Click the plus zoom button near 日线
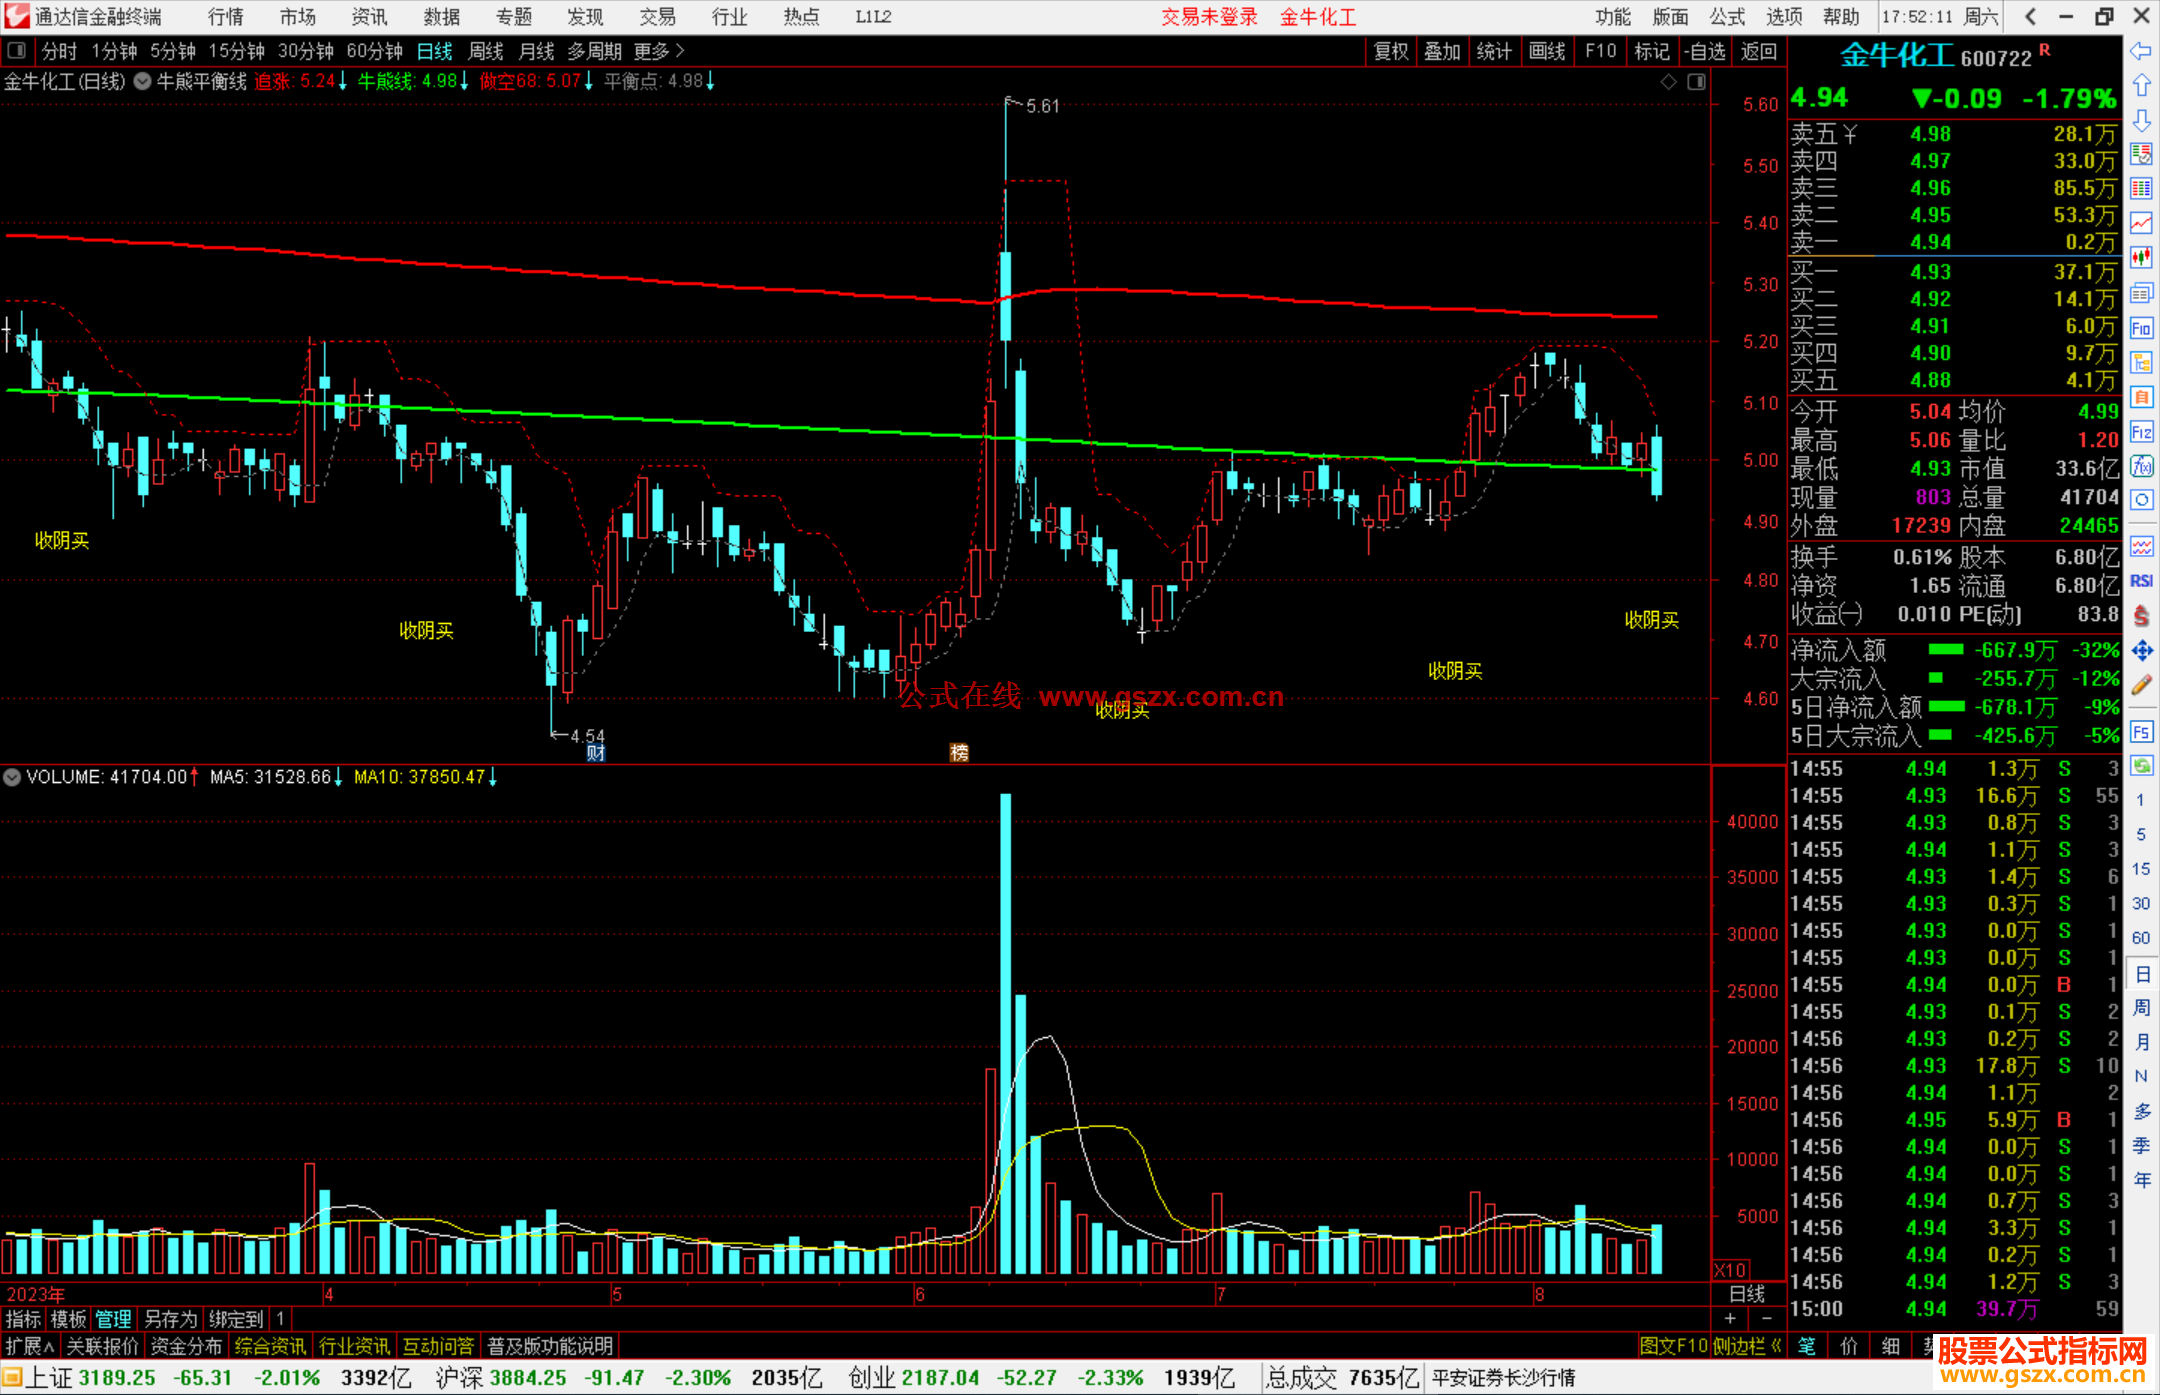The width and height of the screenshot is (2160, 1395). pos(1730,1318)
